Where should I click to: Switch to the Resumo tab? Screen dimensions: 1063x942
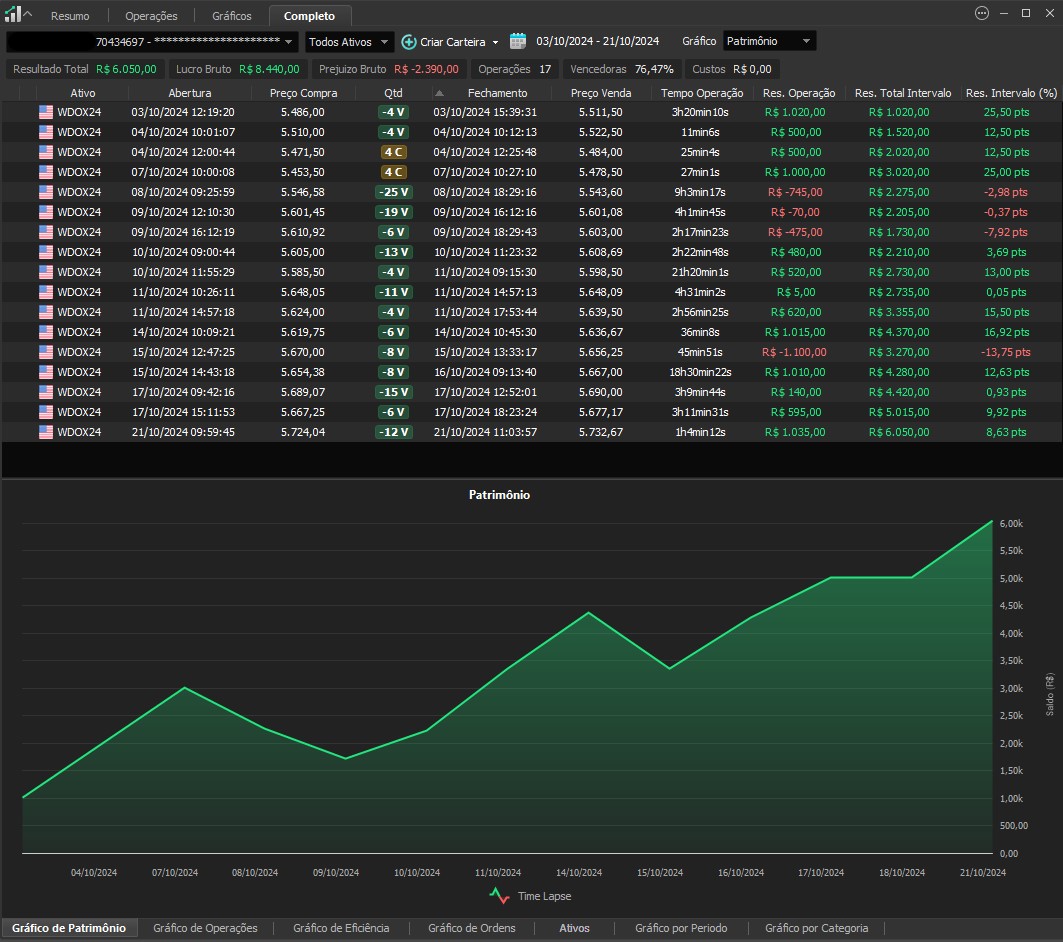(70, 16)
